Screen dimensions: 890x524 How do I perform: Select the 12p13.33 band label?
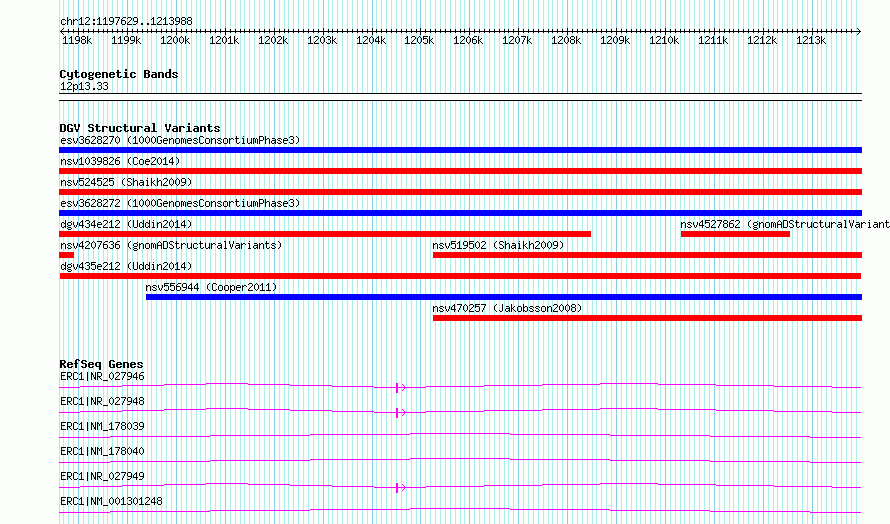click(x=84, y=86)
